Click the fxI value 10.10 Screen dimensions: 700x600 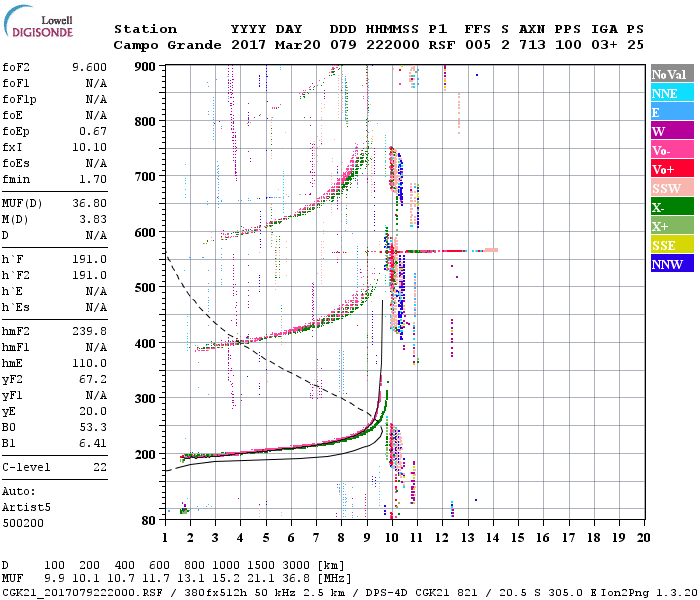tap(89, 147)
